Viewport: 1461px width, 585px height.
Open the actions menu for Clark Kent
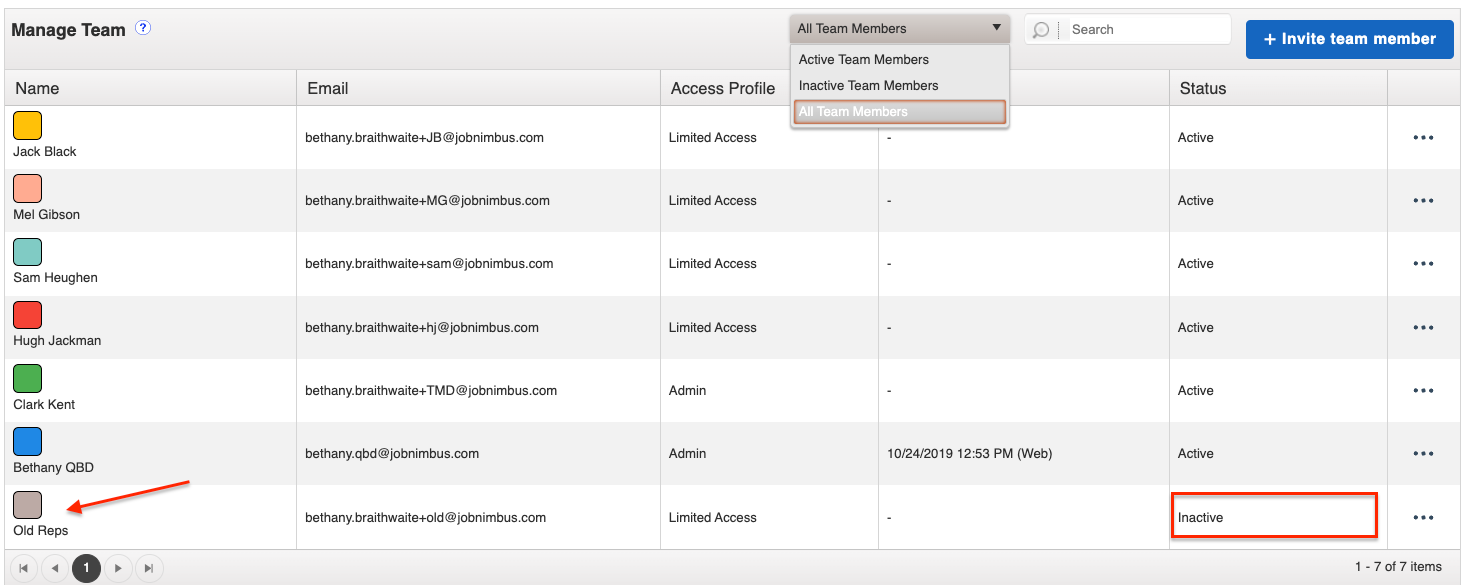(x=1423, y=390)
